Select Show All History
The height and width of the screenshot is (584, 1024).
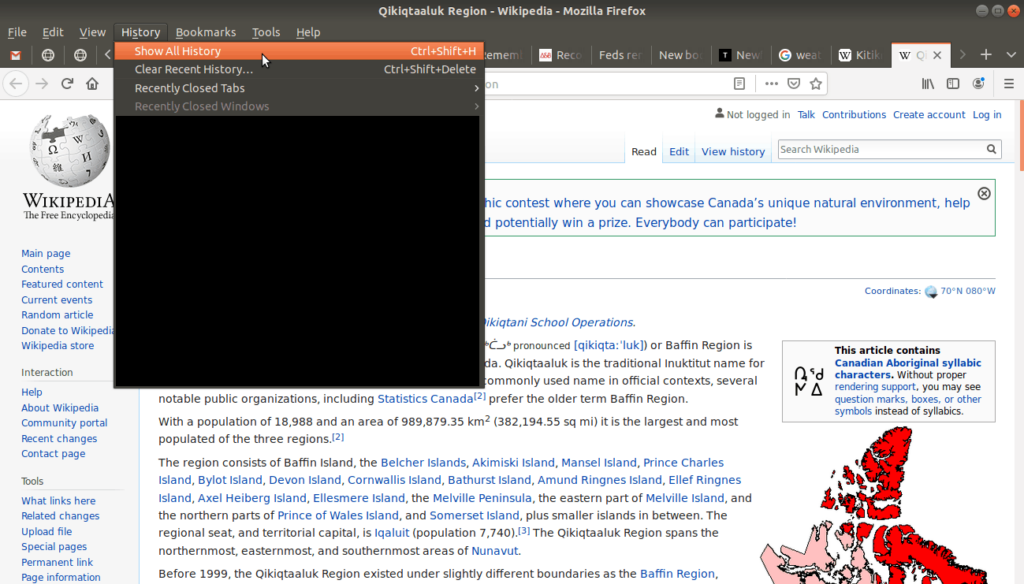[298, 51]
